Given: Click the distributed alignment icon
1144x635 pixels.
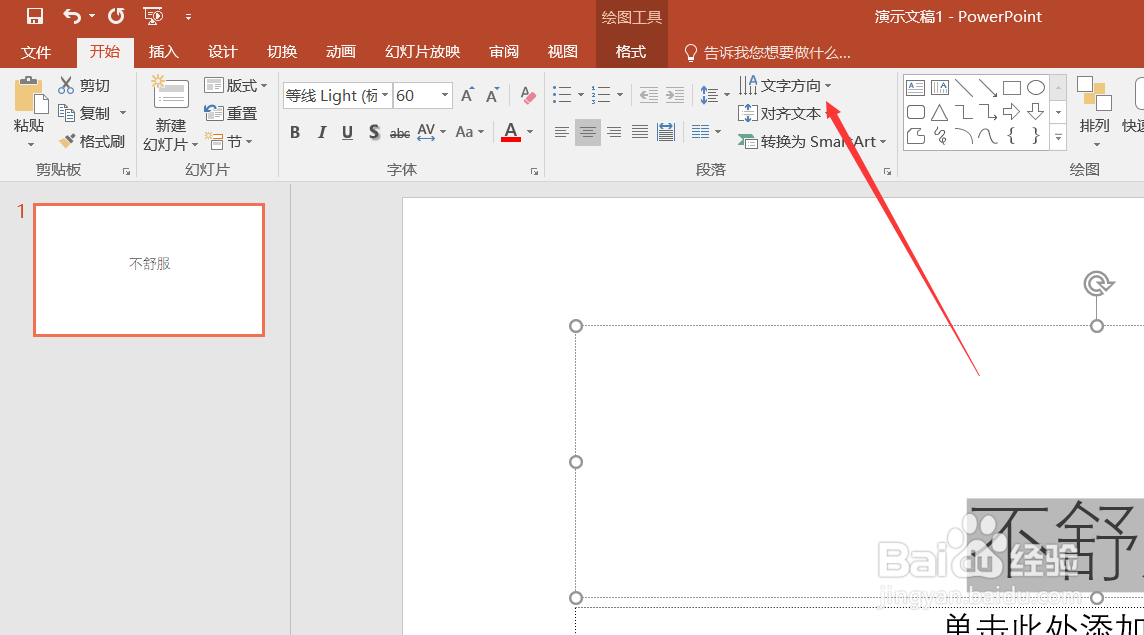Looking at the screenshot, I should [x=666, y=132].
